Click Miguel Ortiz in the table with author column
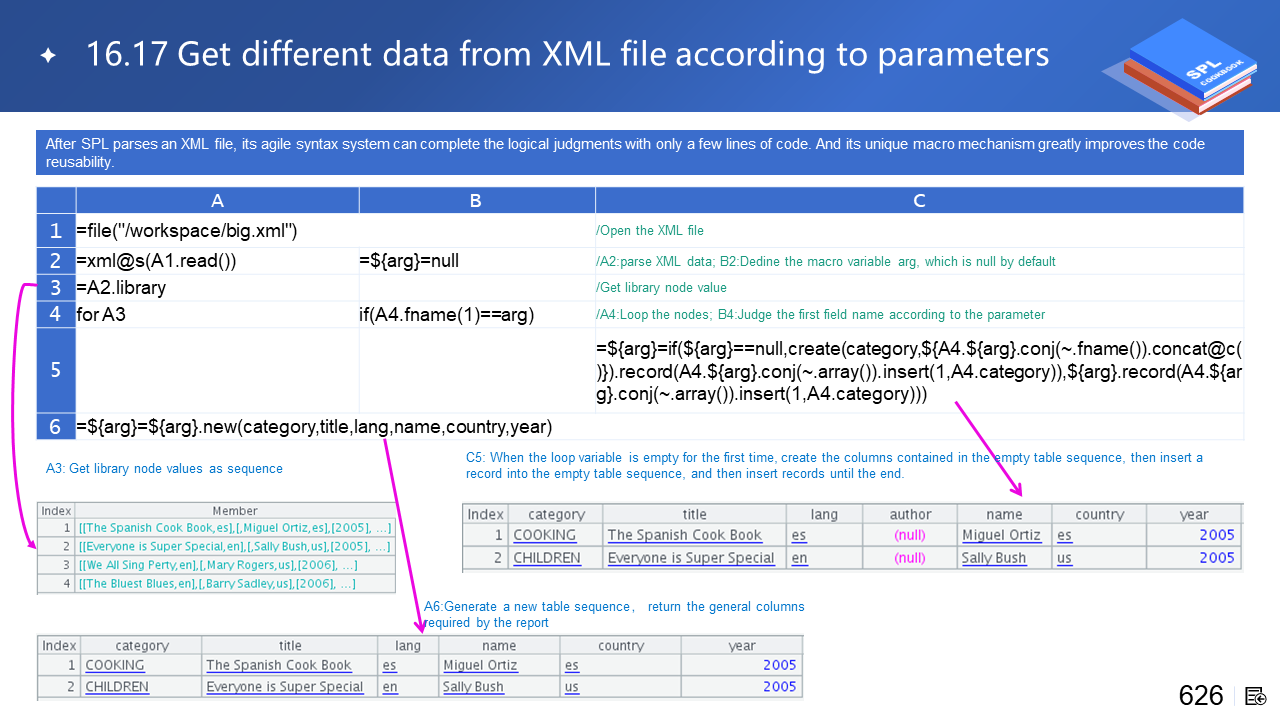 (x=1001, y=535)
